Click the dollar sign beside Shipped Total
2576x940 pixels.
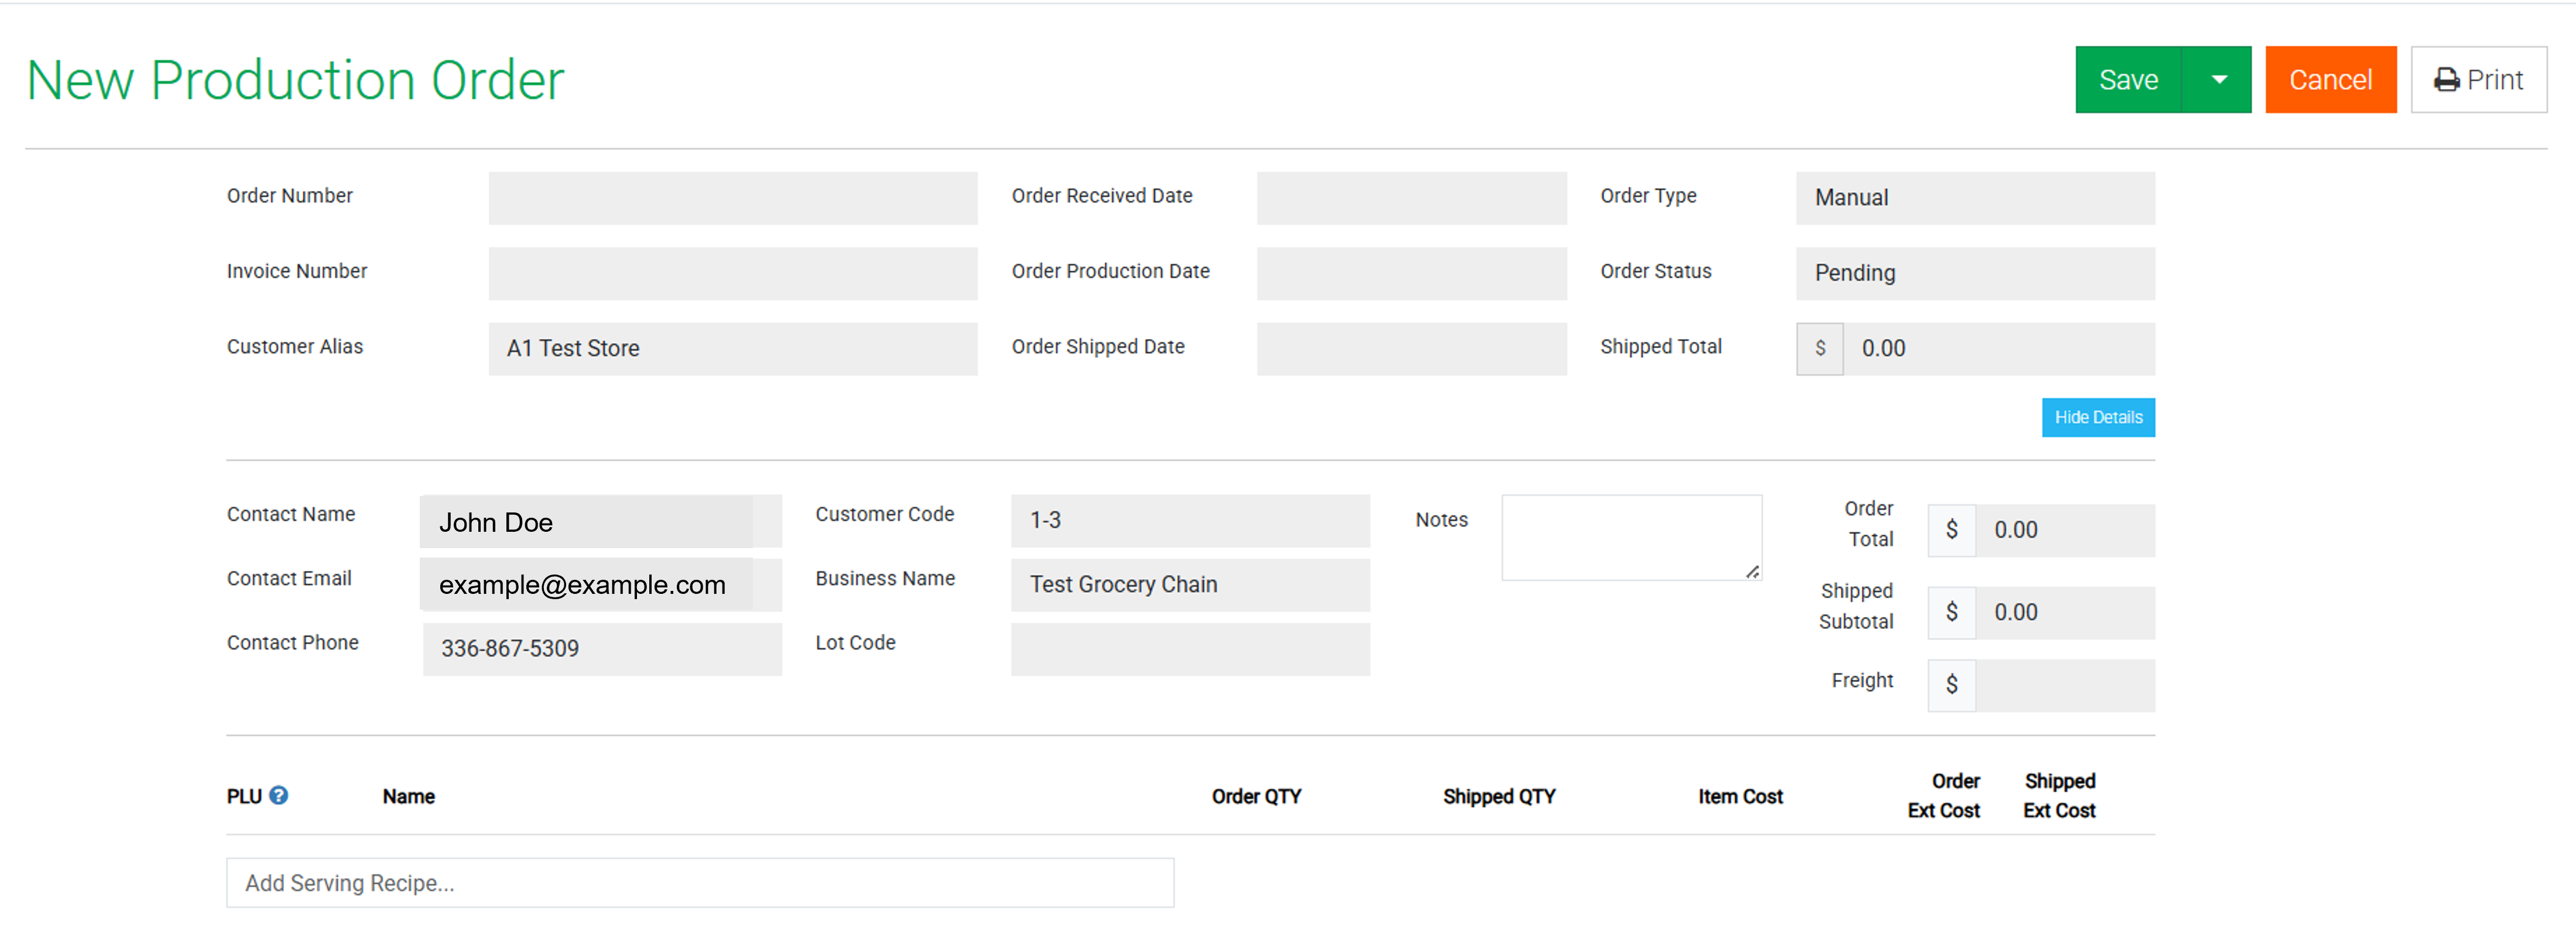[x=1820, y=348]
